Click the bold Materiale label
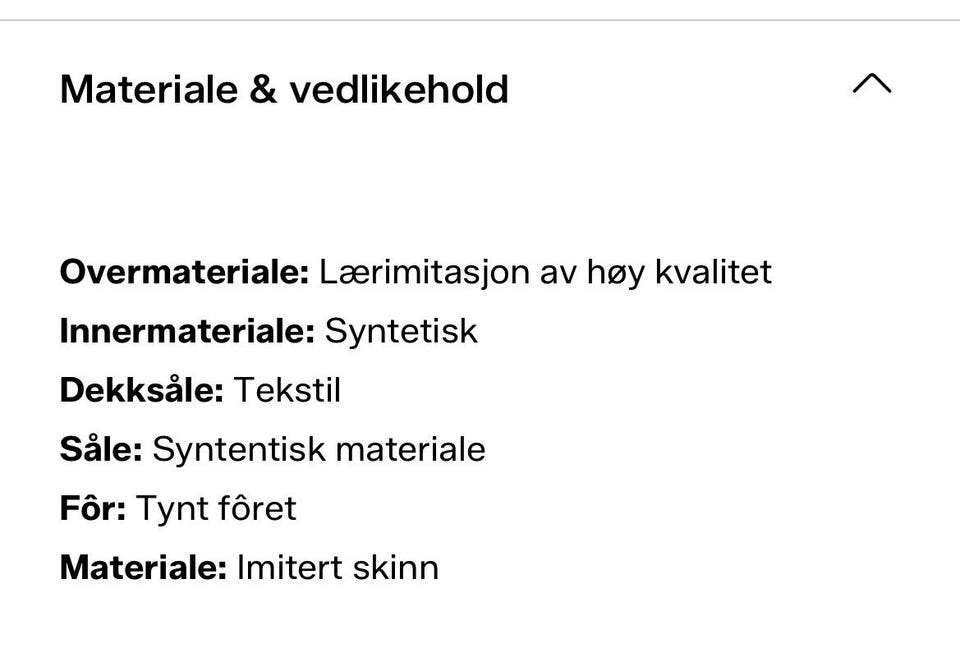The height and width of the screenshot is (662, 960). 143,566
